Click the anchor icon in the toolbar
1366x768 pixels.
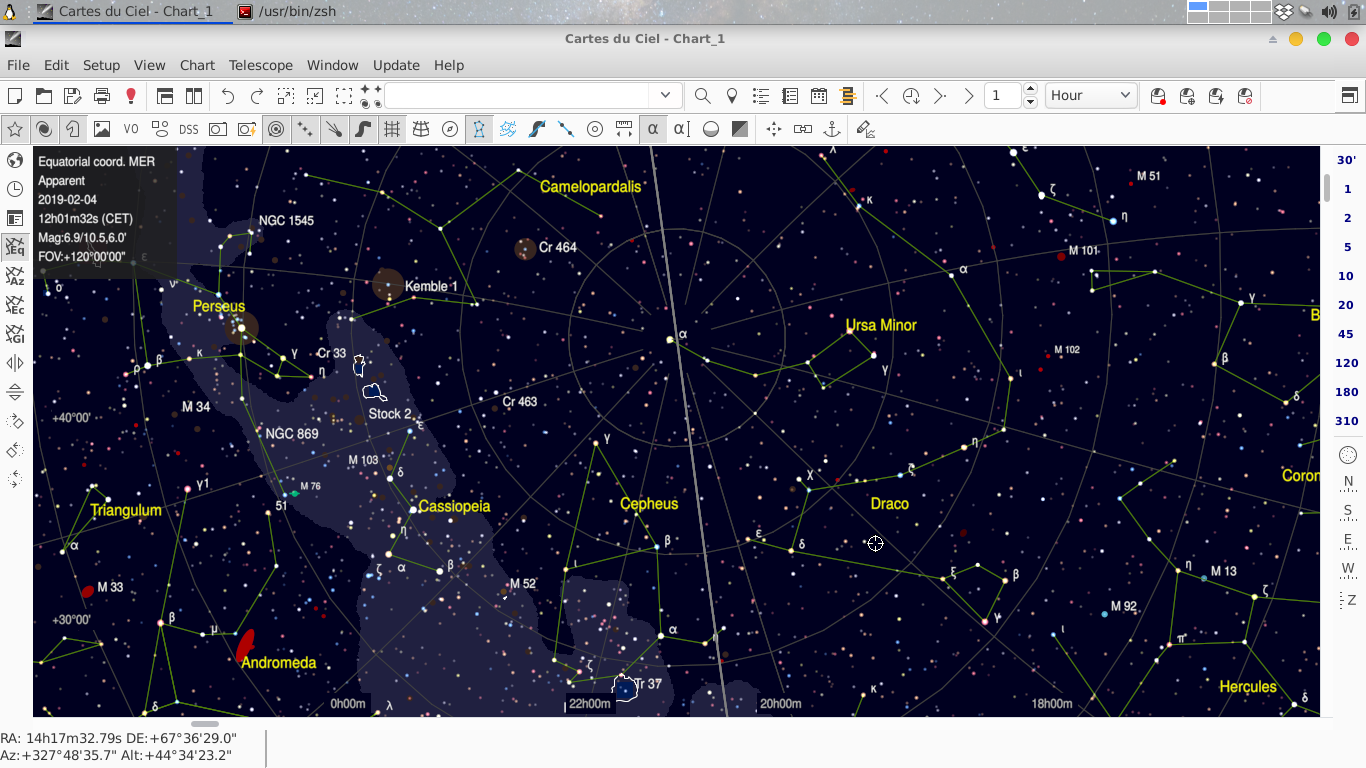click(x=832, y=129)
